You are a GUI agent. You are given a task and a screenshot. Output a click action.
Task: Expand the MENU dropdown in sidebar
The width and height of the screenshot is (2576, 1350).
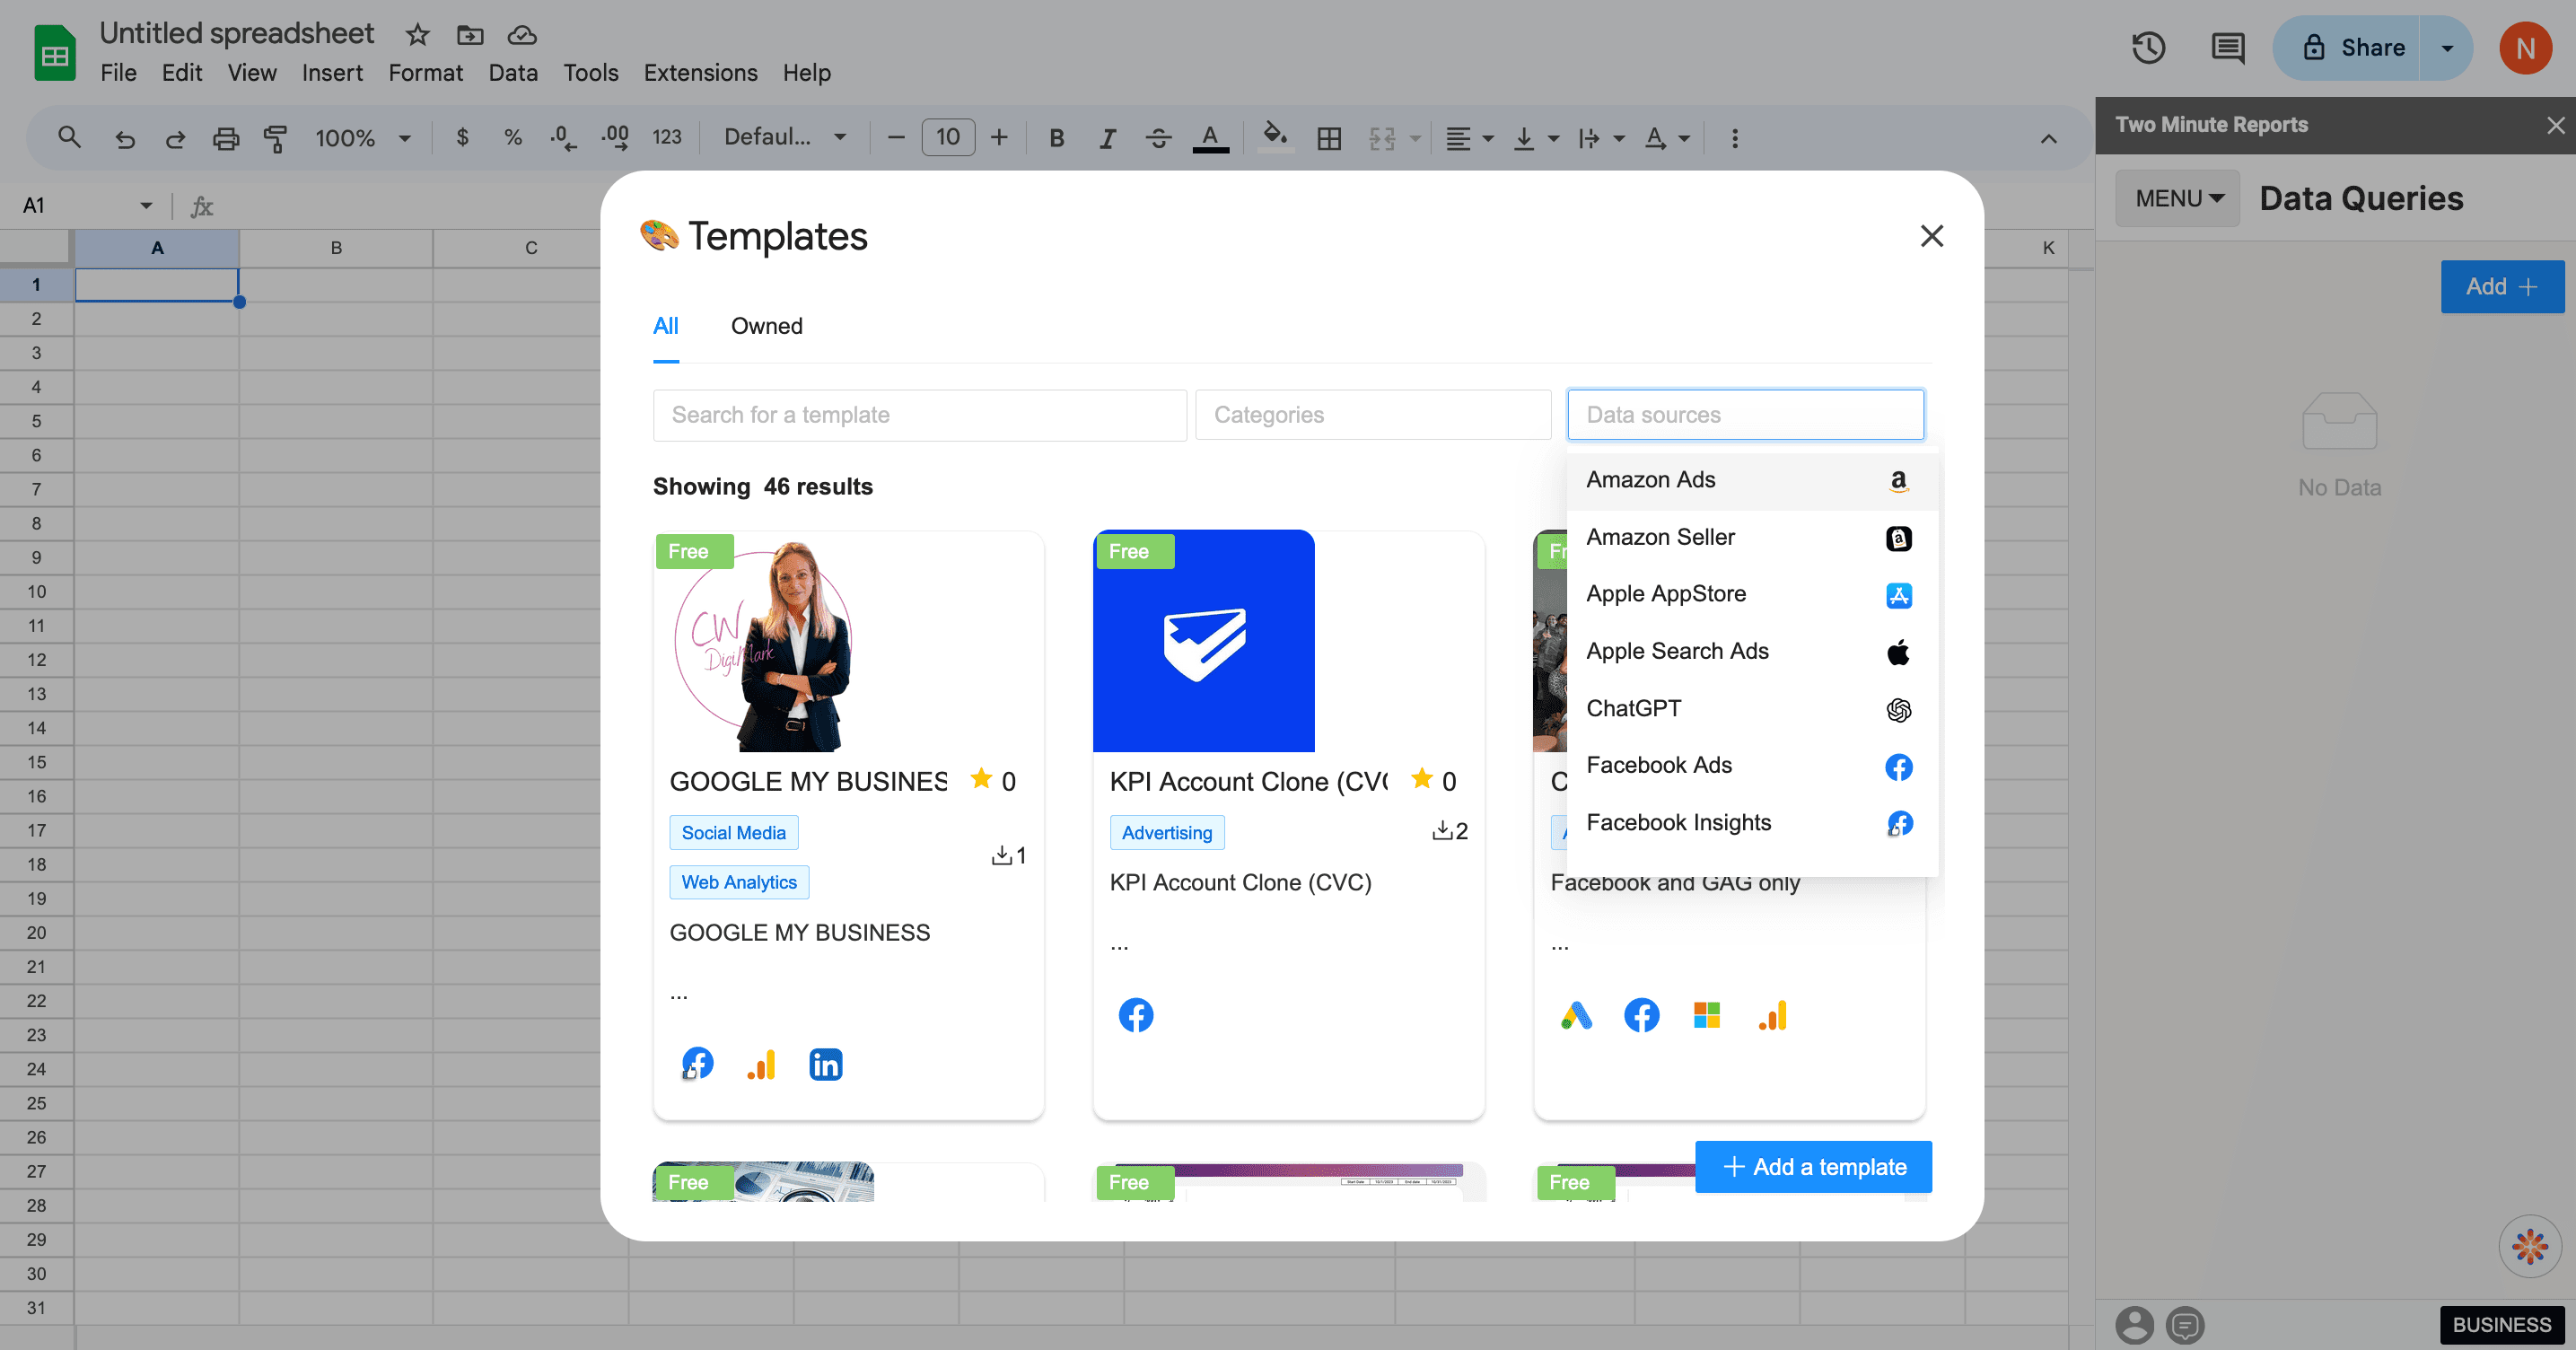2178,199
